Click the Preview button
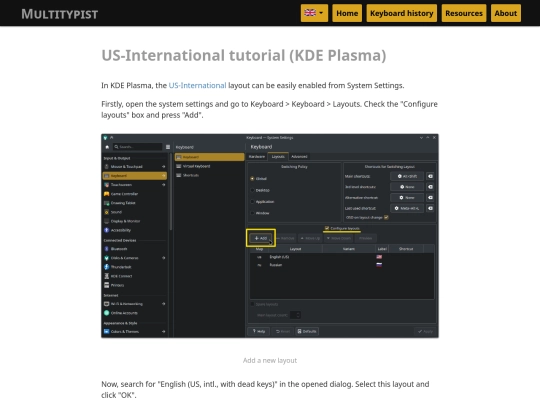 [x=365, y=238]
